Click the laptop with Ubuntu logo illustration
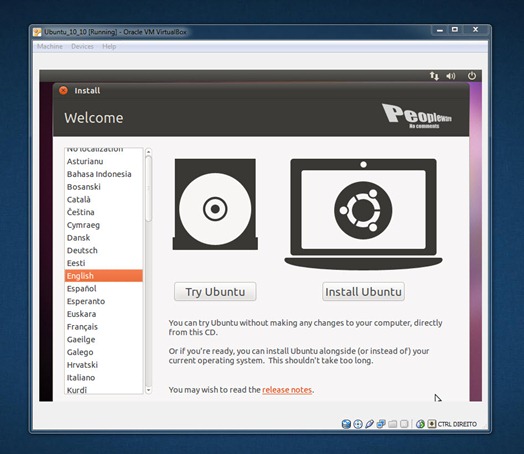The image size is (524, 454). [x=363, y=214]
